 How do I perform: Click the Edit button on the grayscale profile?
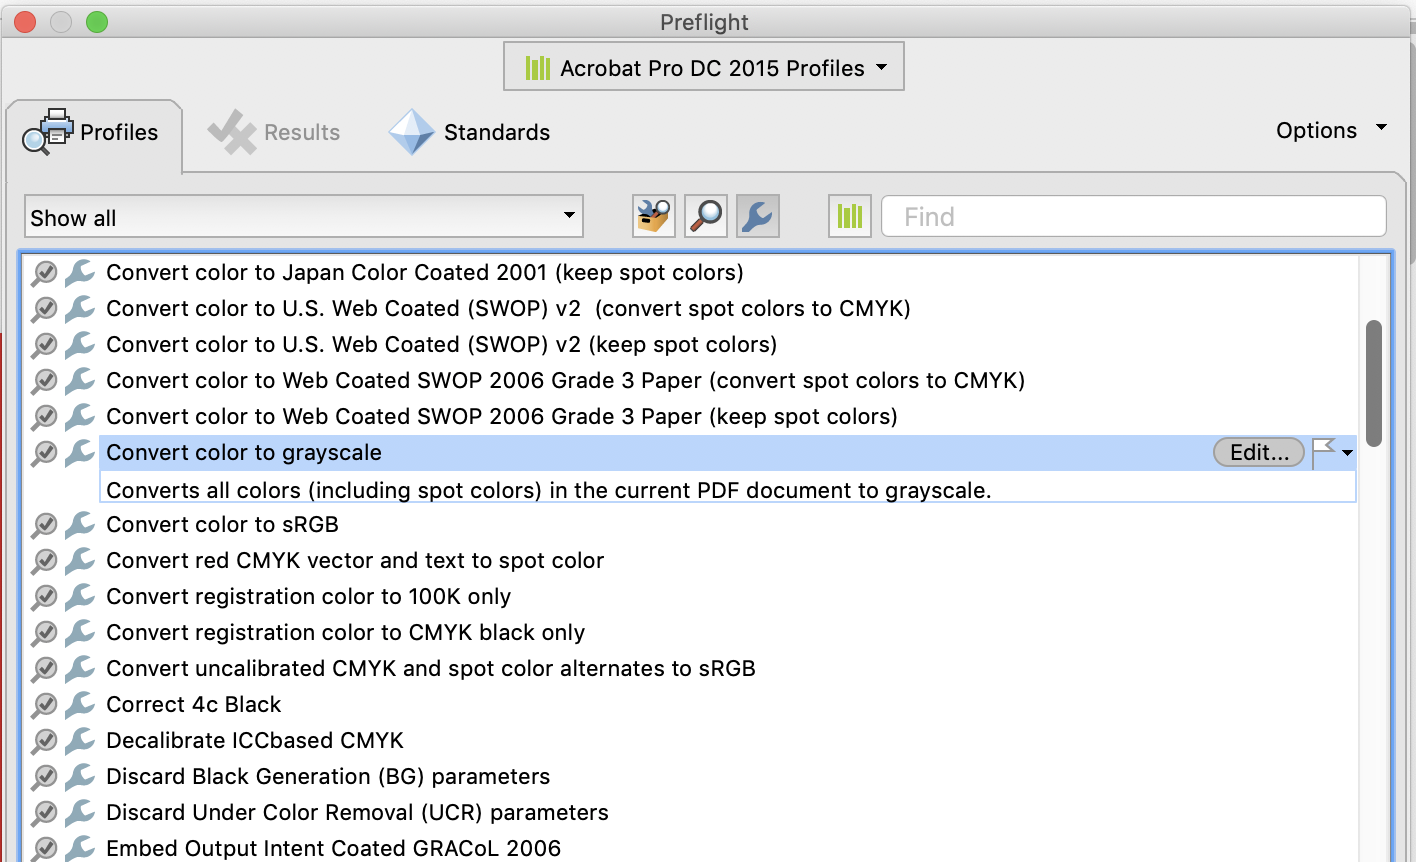pyautogui.click(x=1258, y=452)
